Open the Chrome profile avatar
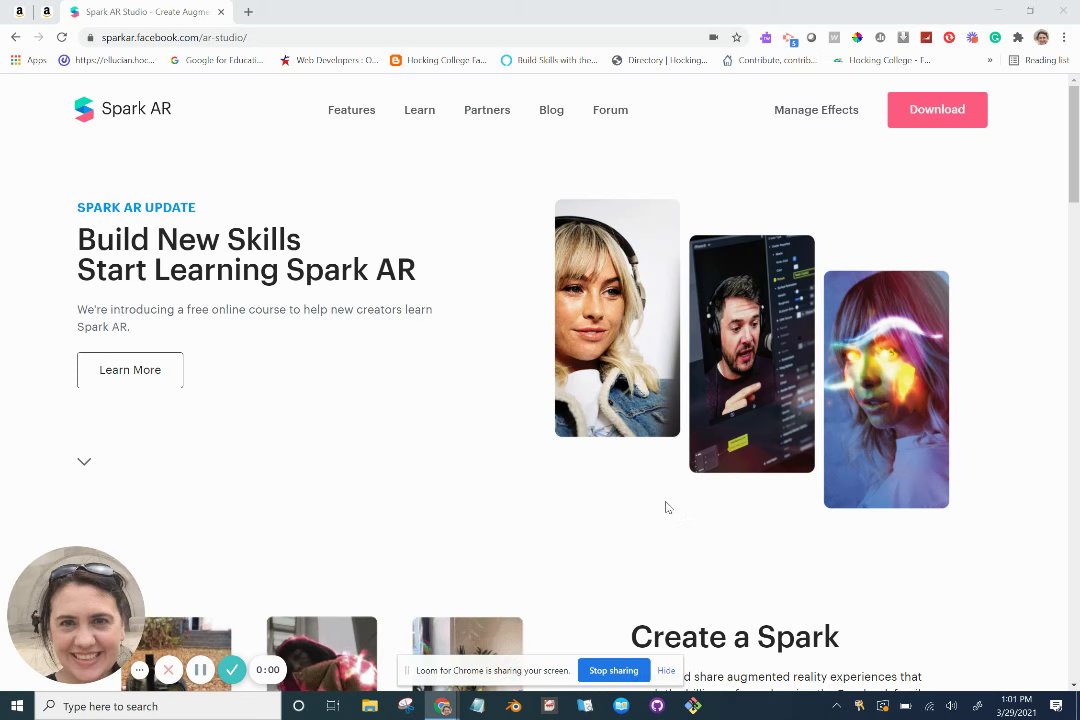 [x=1041, y=37]
